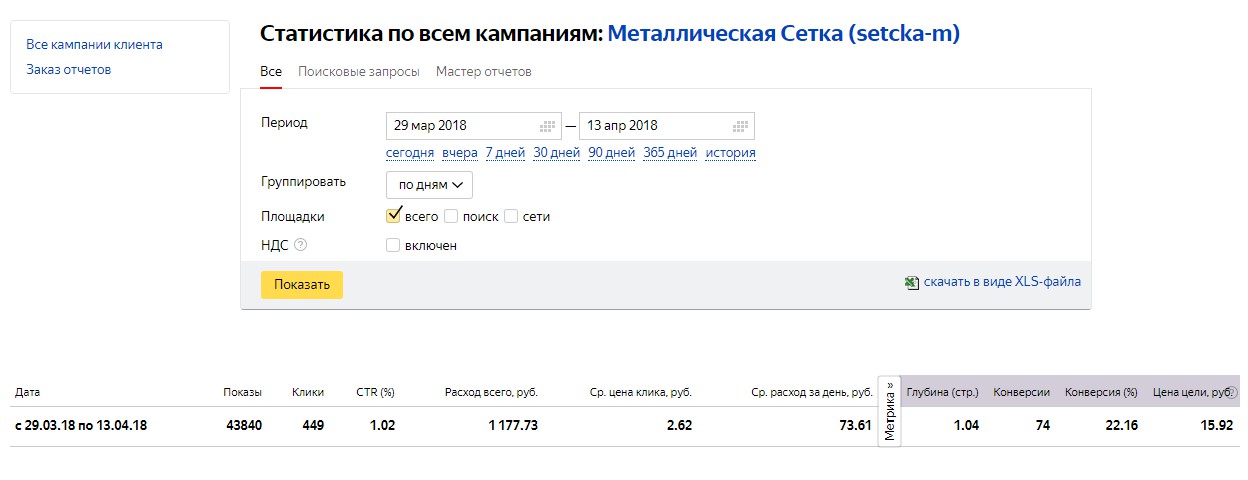Click the 'Клики' column header
The height and width of the screenshot is (480, 1248).
308,393
